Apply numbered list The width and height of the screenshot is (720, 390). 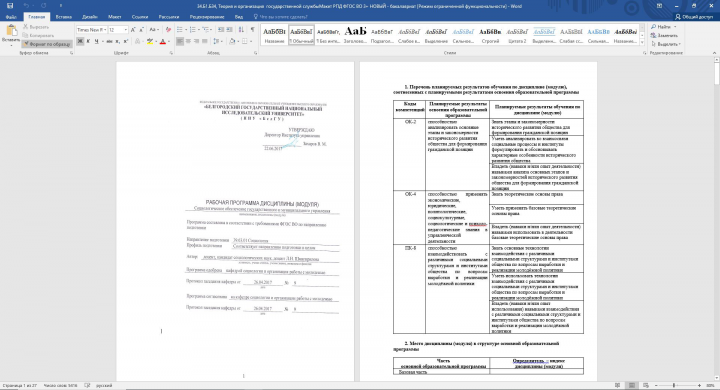point(193,29)
